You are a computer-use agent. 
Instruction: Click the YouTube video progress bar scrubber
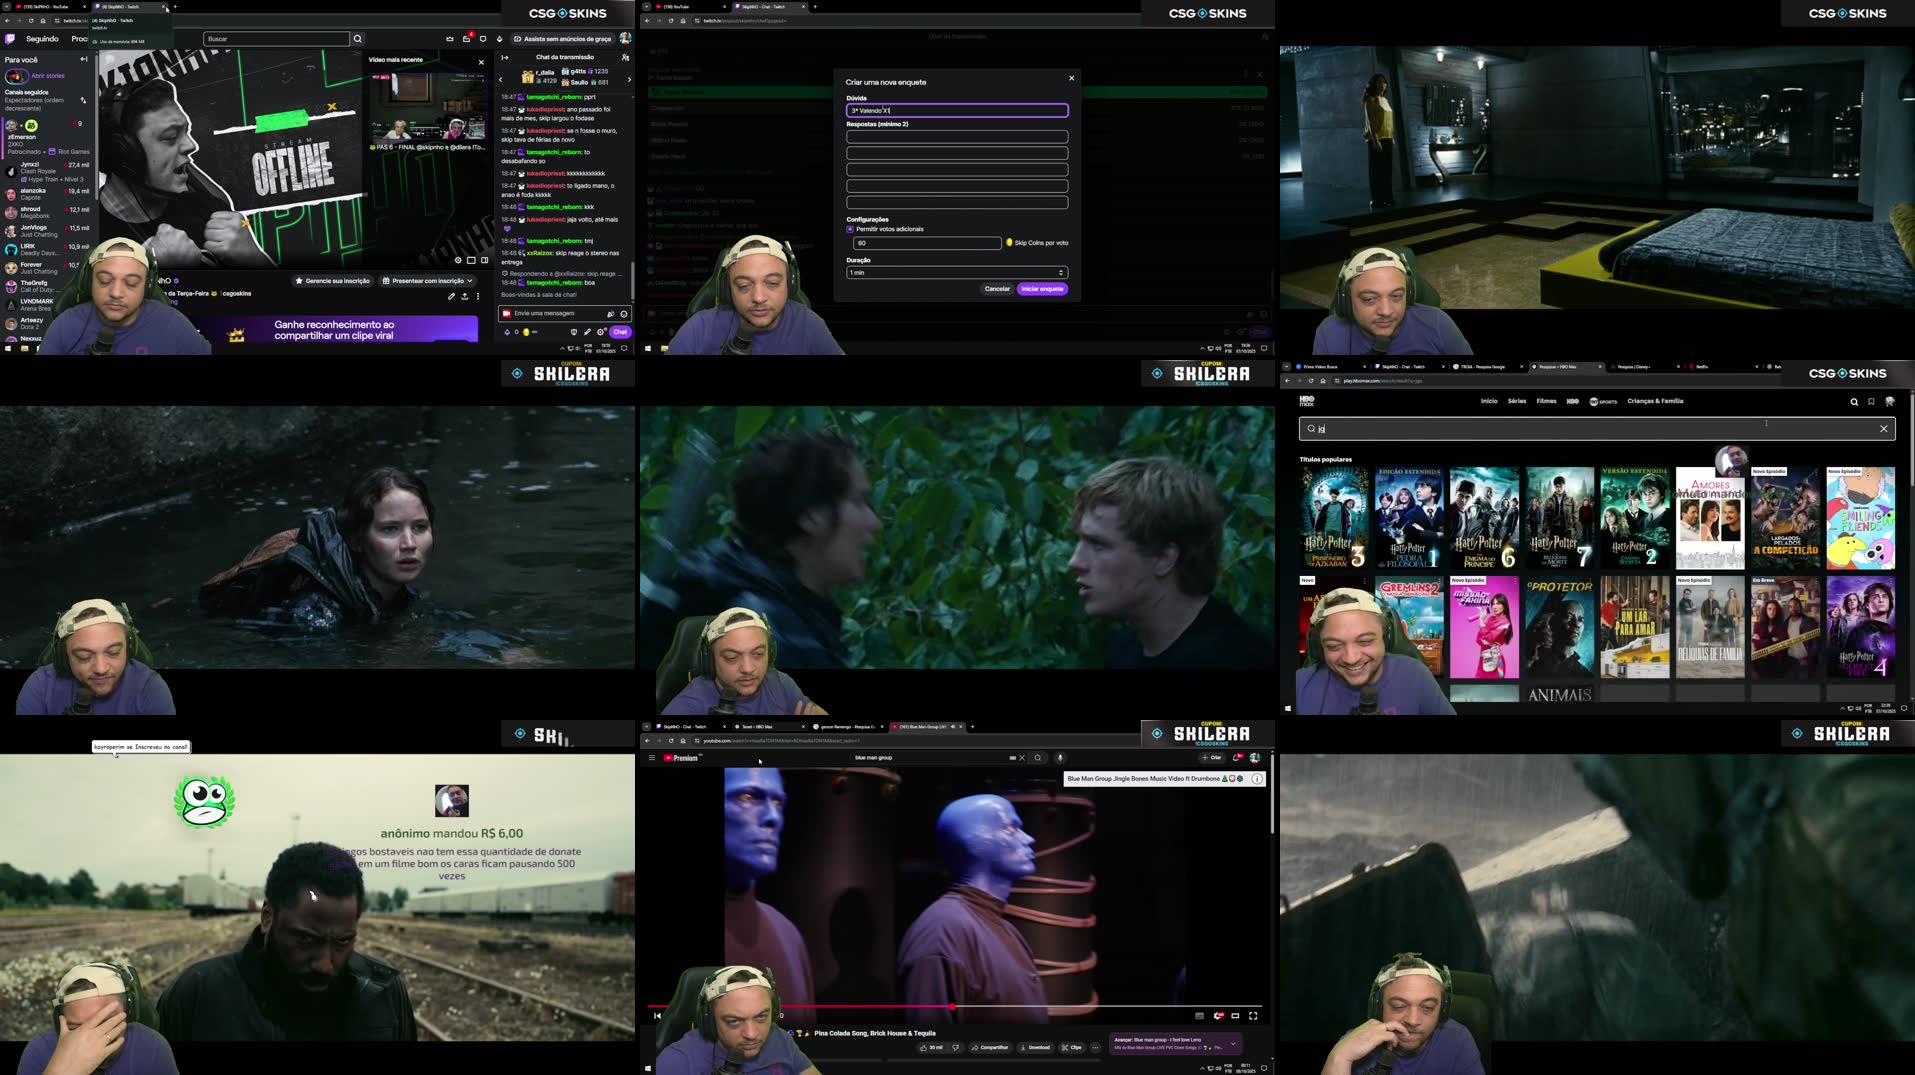952,1006
